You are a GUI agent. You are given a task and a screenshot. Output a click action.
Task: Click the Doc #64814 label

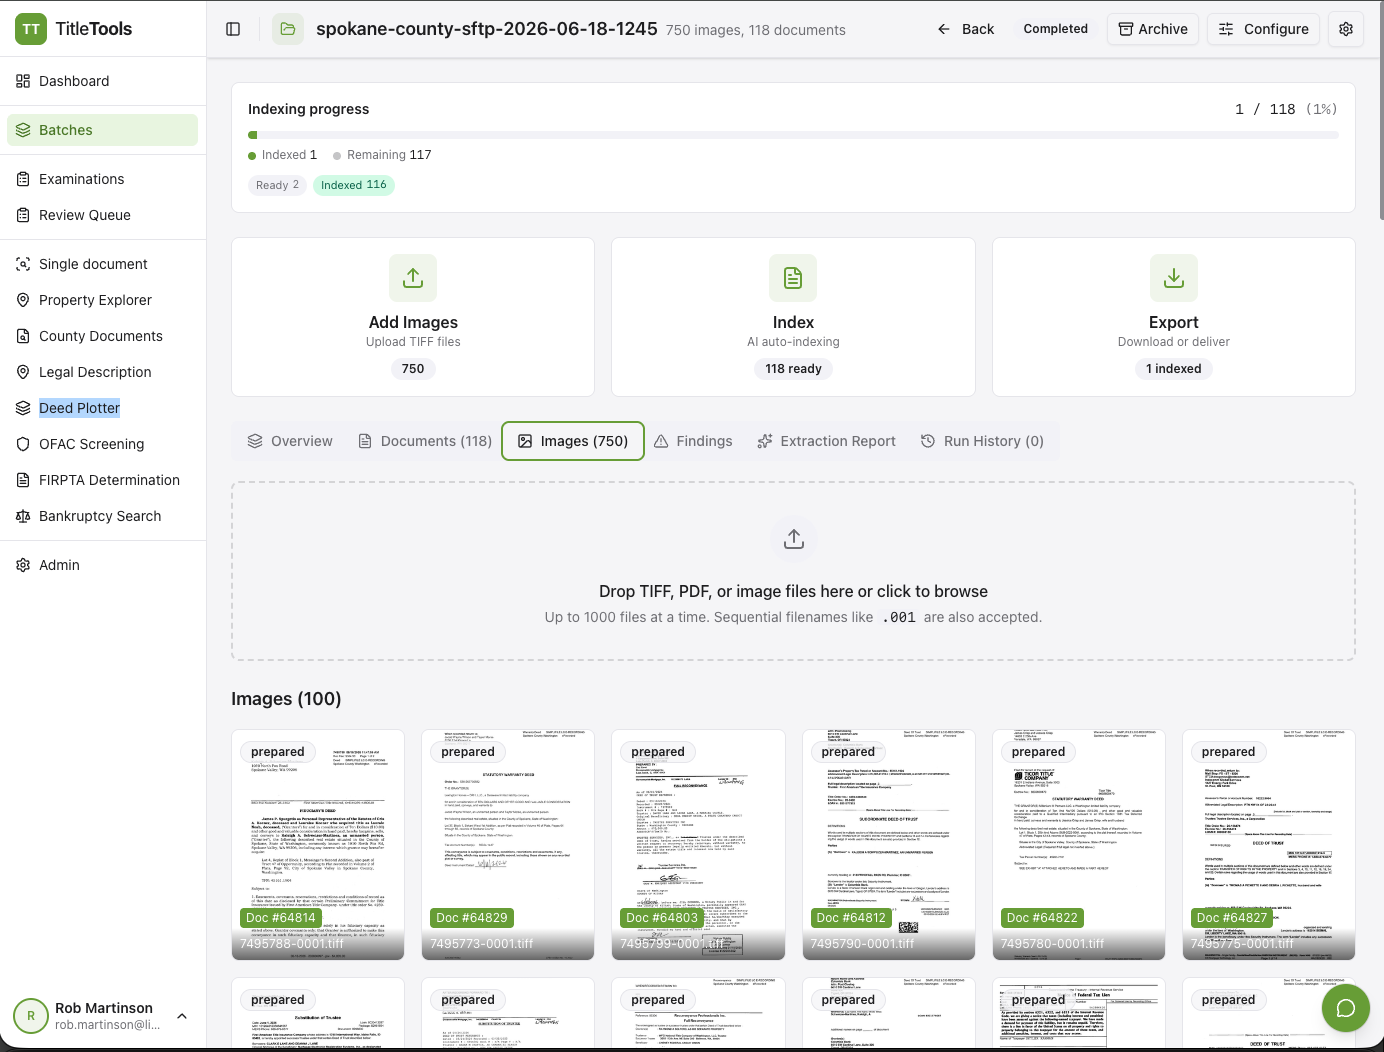[281, 918]
